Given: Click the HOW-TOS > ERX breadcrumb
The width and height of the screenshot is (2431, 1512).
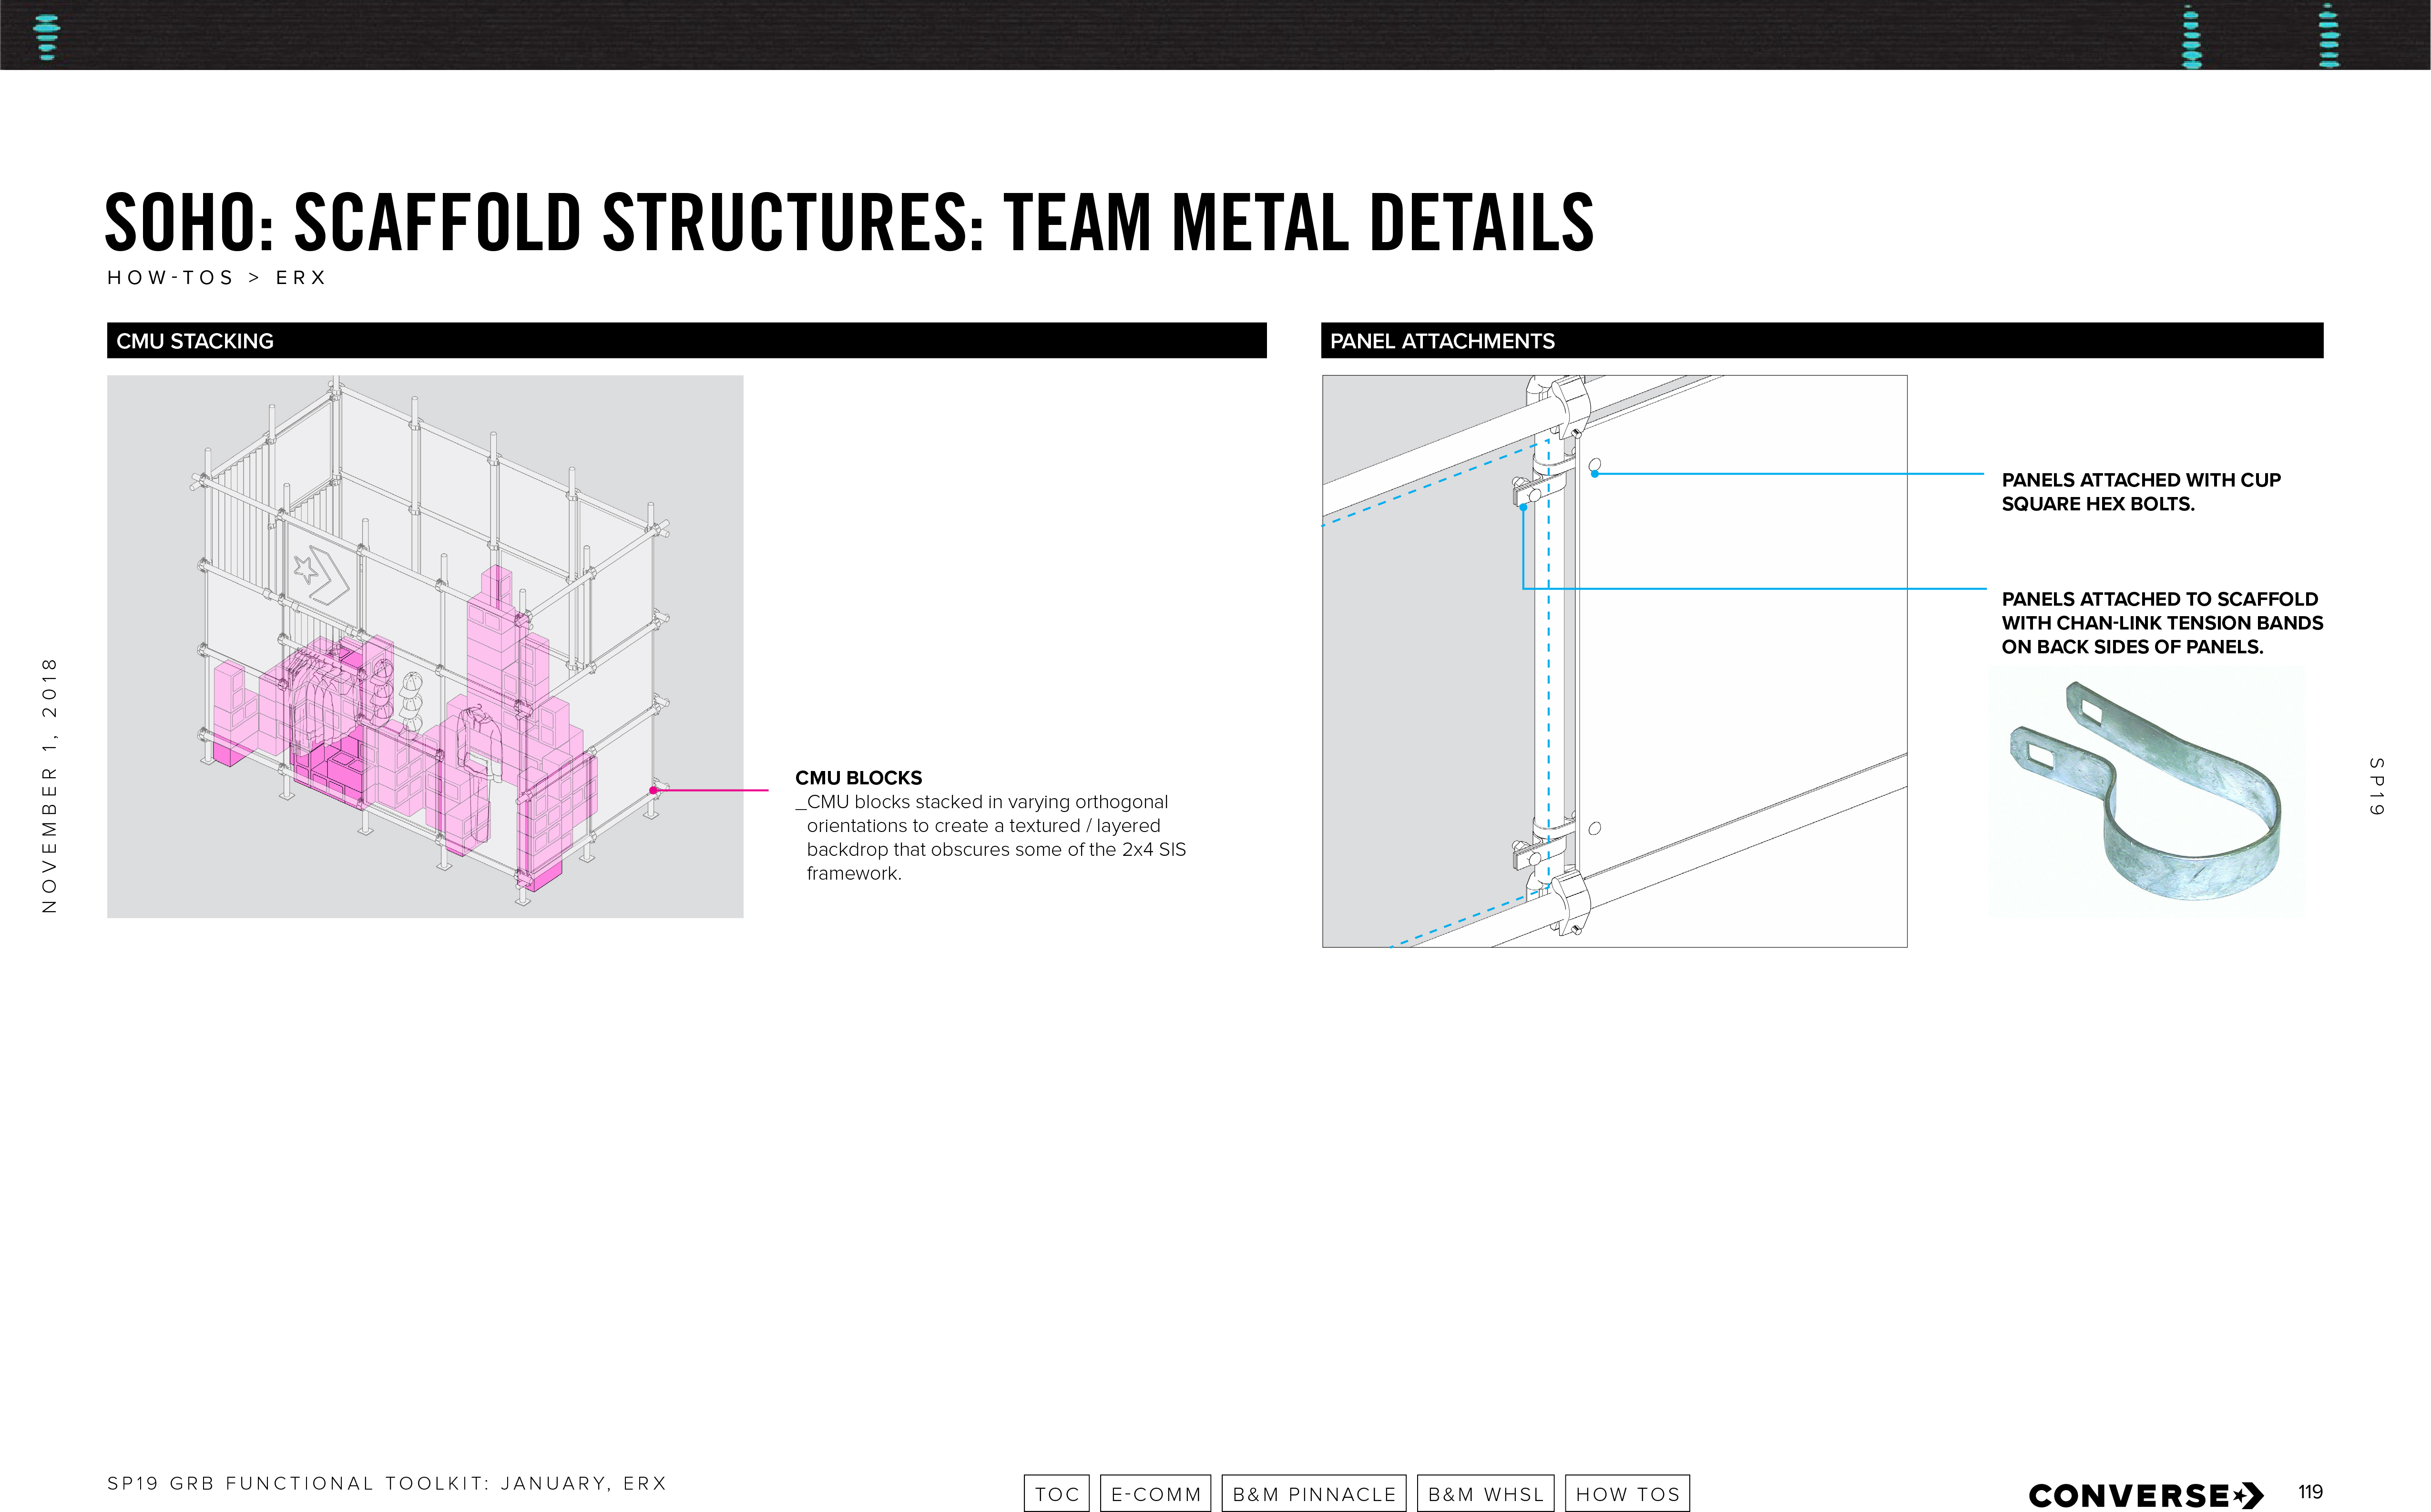Looking at the screenshot, I should click(x=216, y=277).
